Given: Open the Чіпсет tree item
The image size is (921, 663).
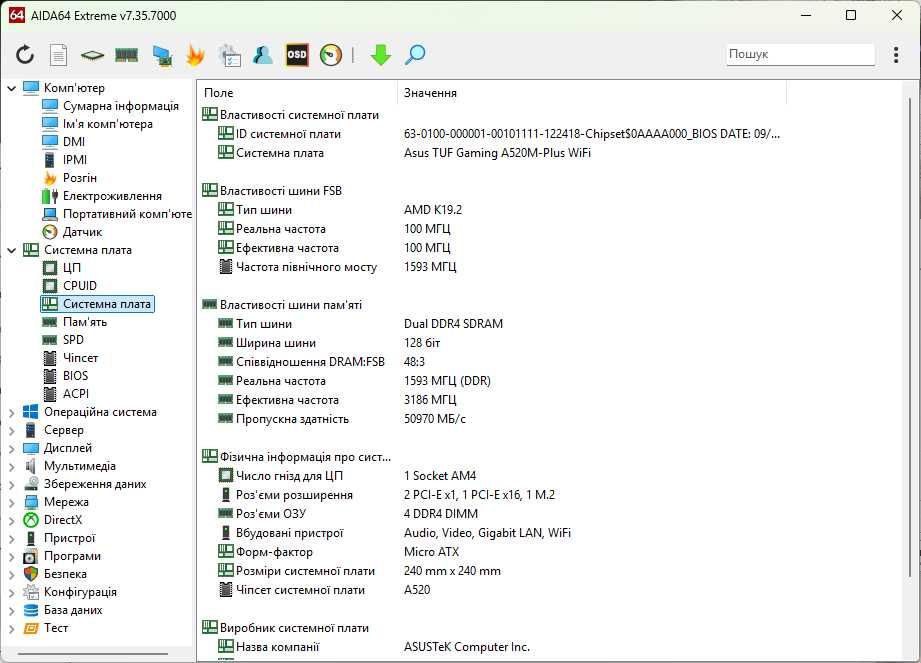Looking at the screenshot, I should click(80, 358).
